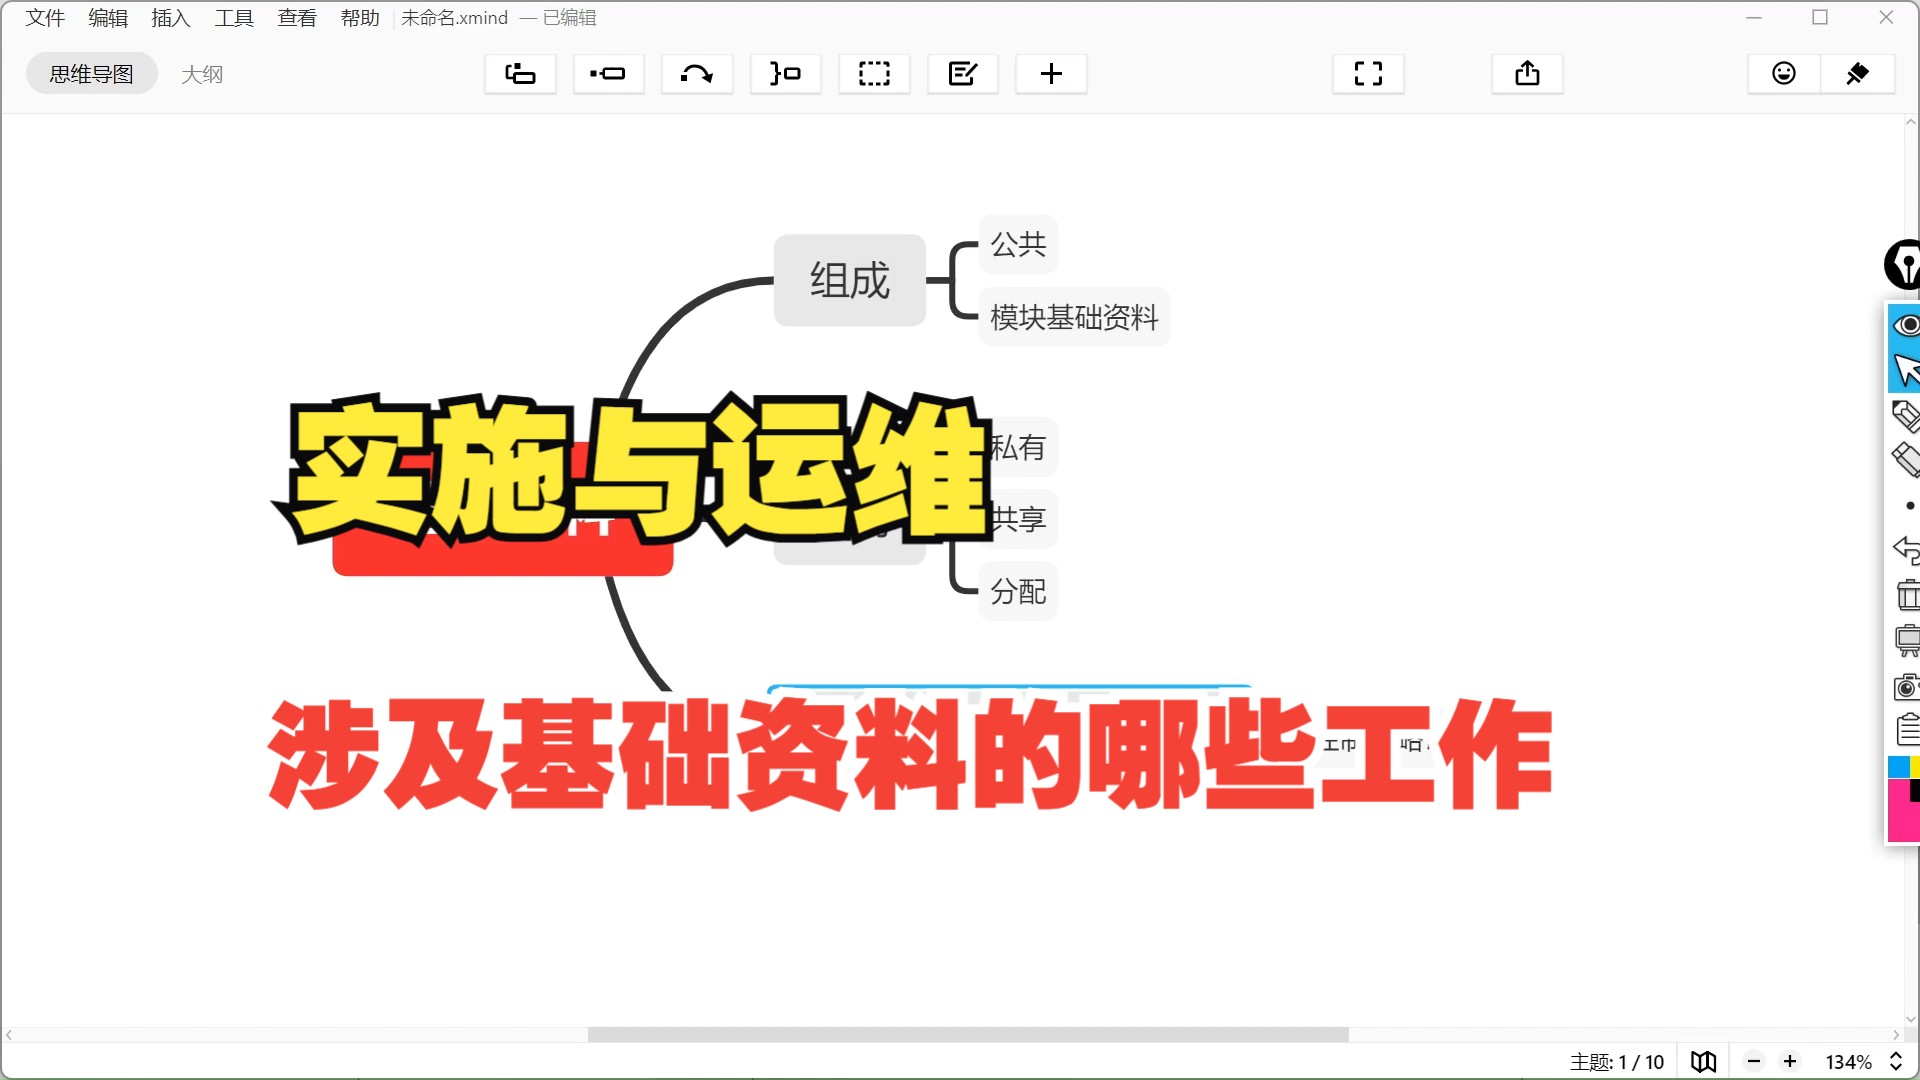Screen dimensions: 1920x1080
Task: Open the 查看 menu
Action: coord(297,18)
